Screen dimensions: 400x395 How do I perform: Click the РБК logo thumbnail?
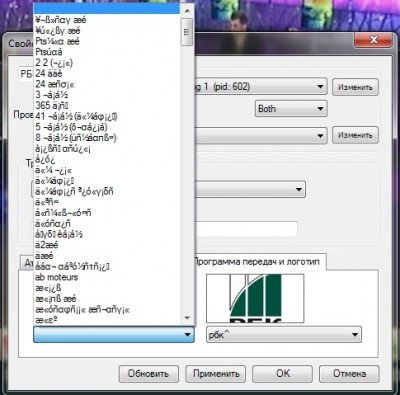click(255, 298)
